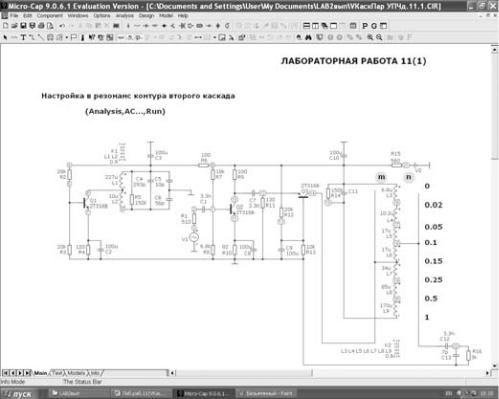The image size is (499, 399).
Task: Switch to the Models page tab
Action: pos(76,373)
